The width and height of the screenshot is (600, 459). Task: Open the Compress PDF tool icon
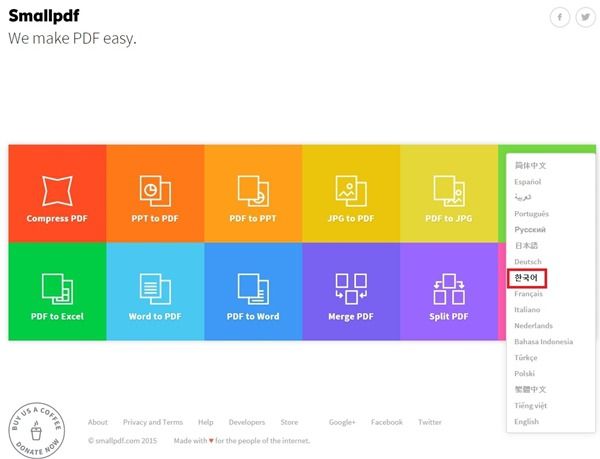[x=57, y=190]
